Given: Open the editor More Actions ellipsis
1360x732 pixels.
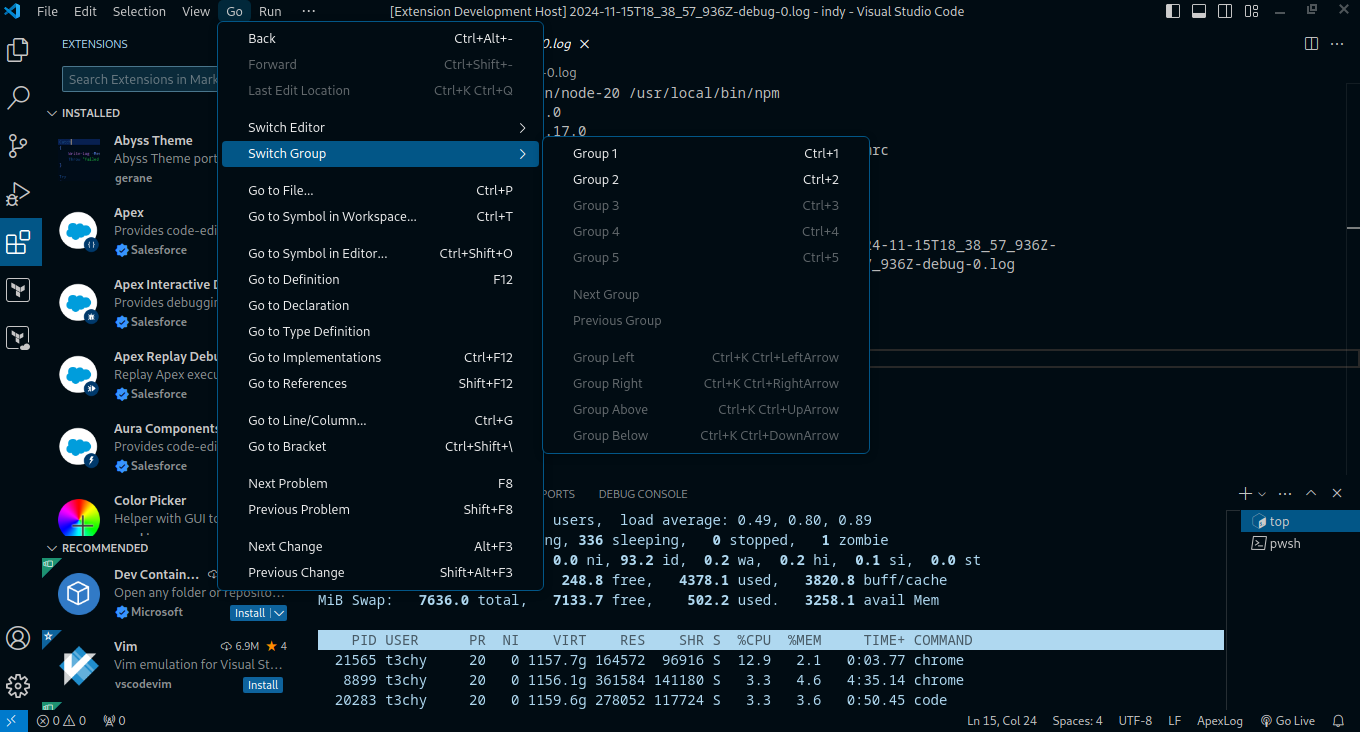Looking at the screenshot, I should click(1339, 44).
